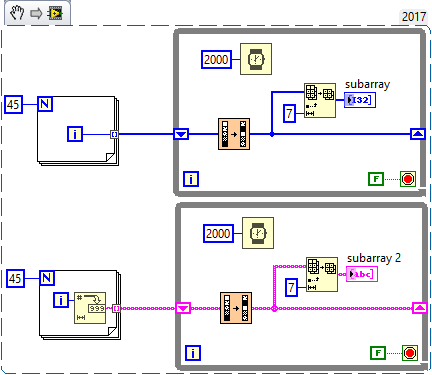432x375 pixels.
Task: Click the gray arrow icon in snippet header
Action: click(36, 14)
